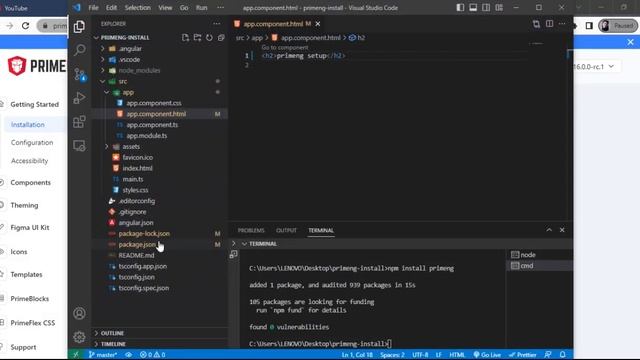This screenshot has width=640, height=360.
Task: Open Run and Debug view
Action: point(79,98)
